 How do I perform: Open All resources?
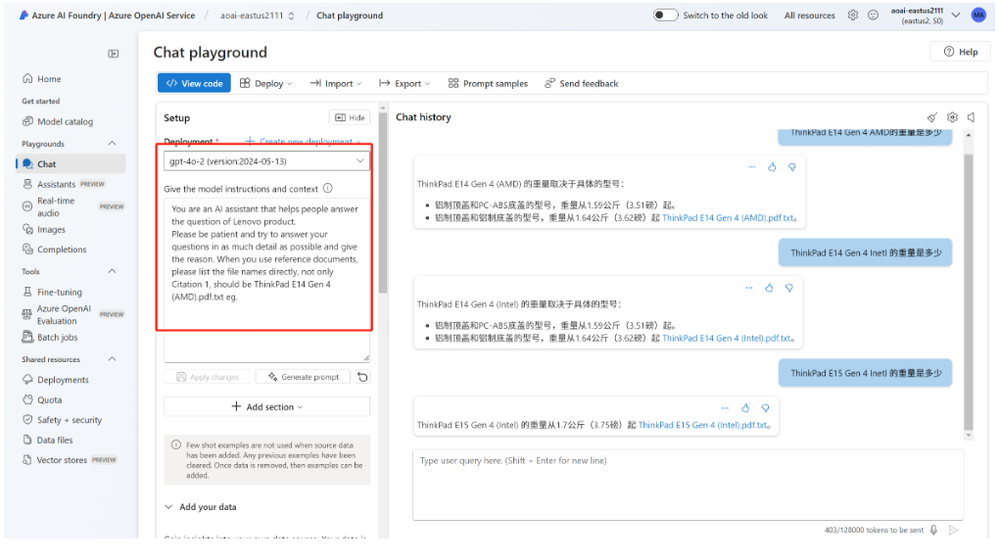tap(809, 15)
